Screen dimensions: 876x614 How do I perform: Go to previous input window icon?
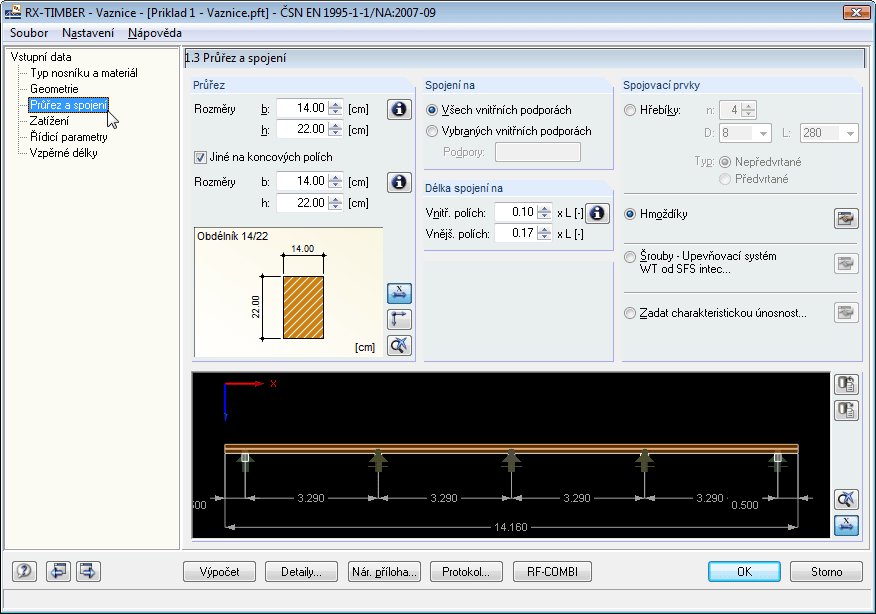tap(58, 571)
